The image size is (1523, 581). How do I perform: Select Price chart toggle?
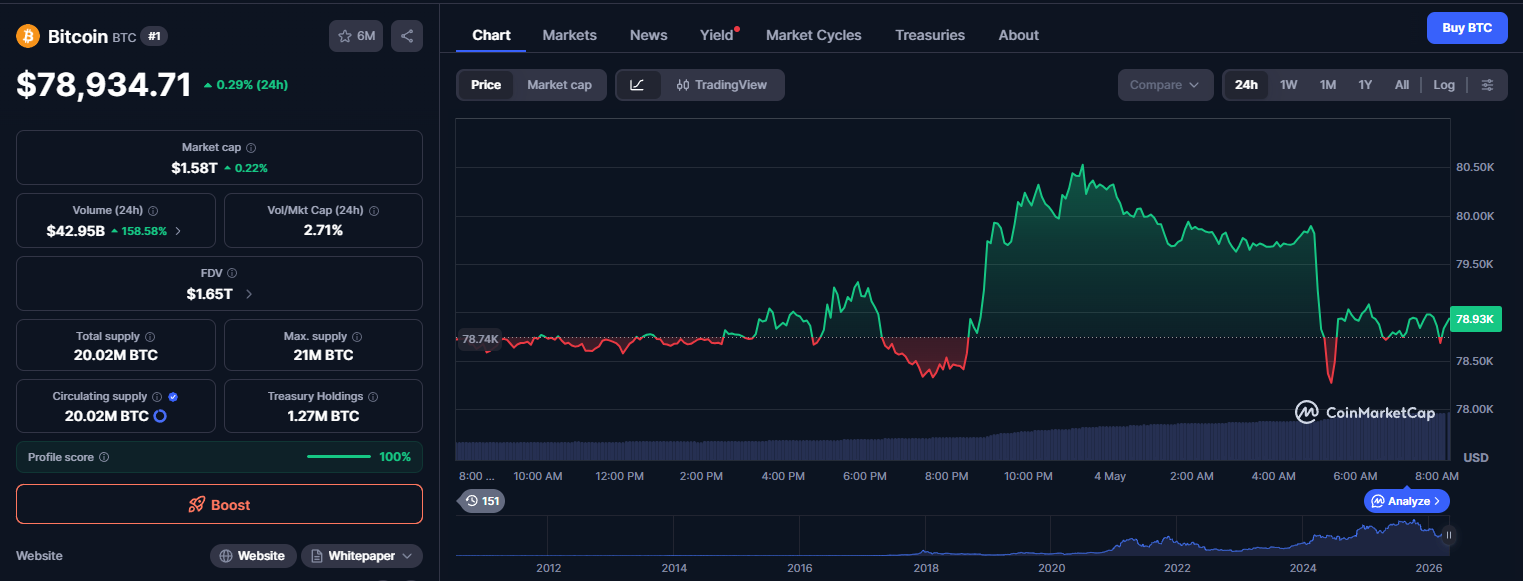click(486, 85)
